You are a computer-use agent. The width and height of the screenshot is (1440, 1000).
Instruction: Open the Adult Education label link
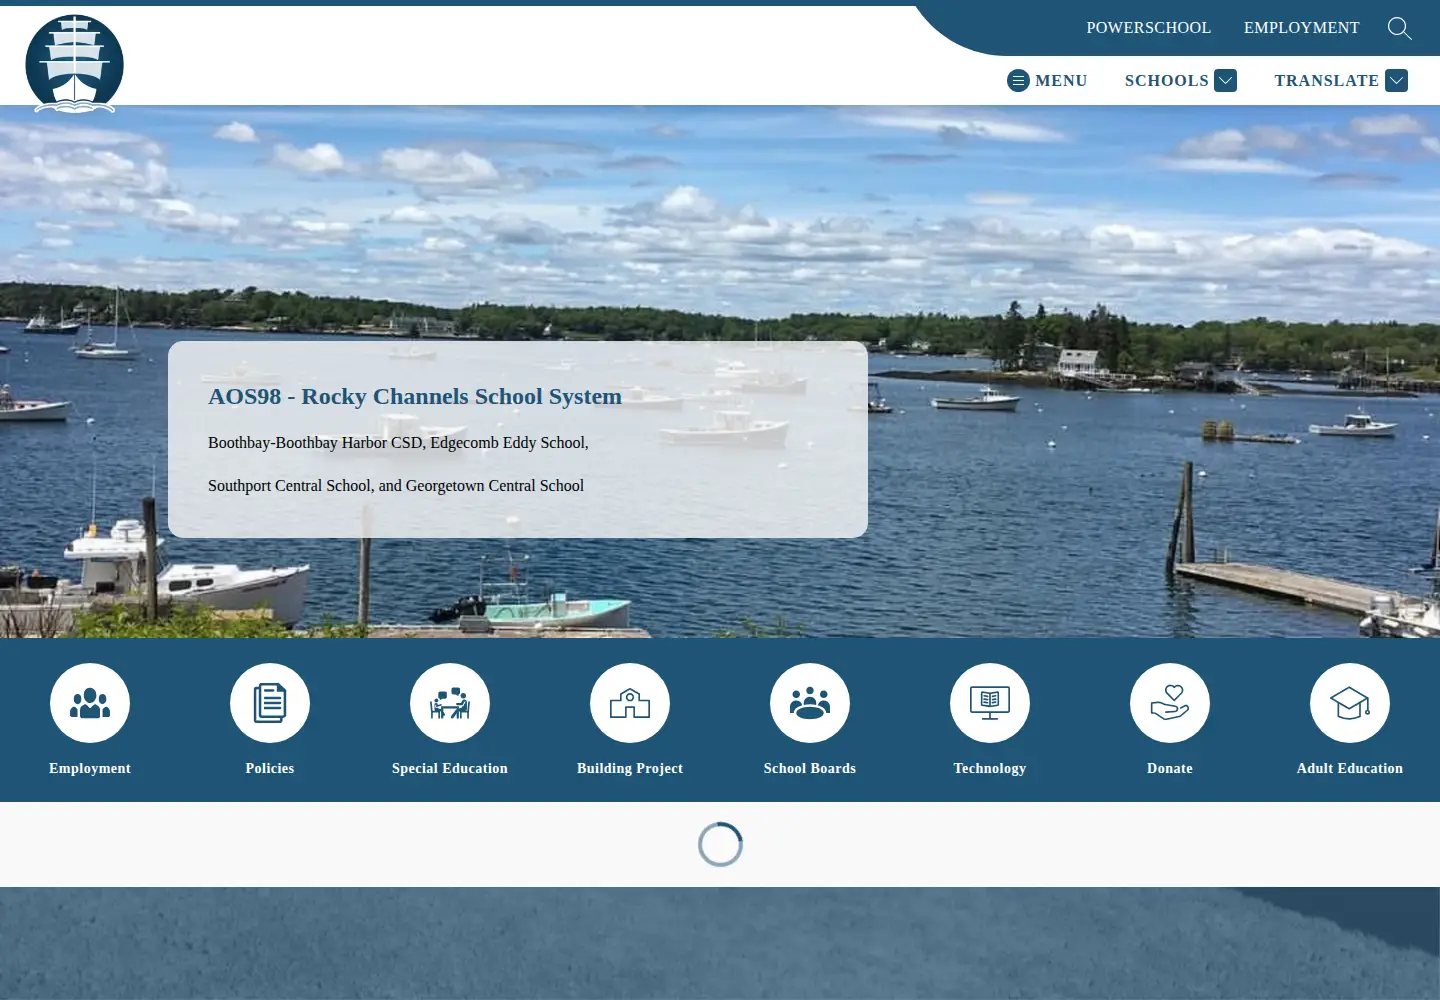(x=1350, y=768)
